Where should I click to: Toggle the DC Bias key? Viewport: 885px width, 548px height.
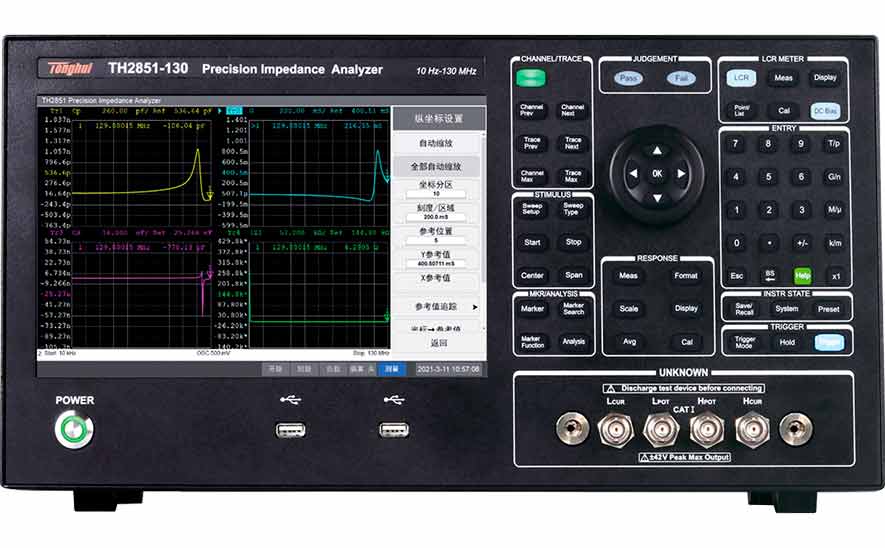click(x=825, y=111)
